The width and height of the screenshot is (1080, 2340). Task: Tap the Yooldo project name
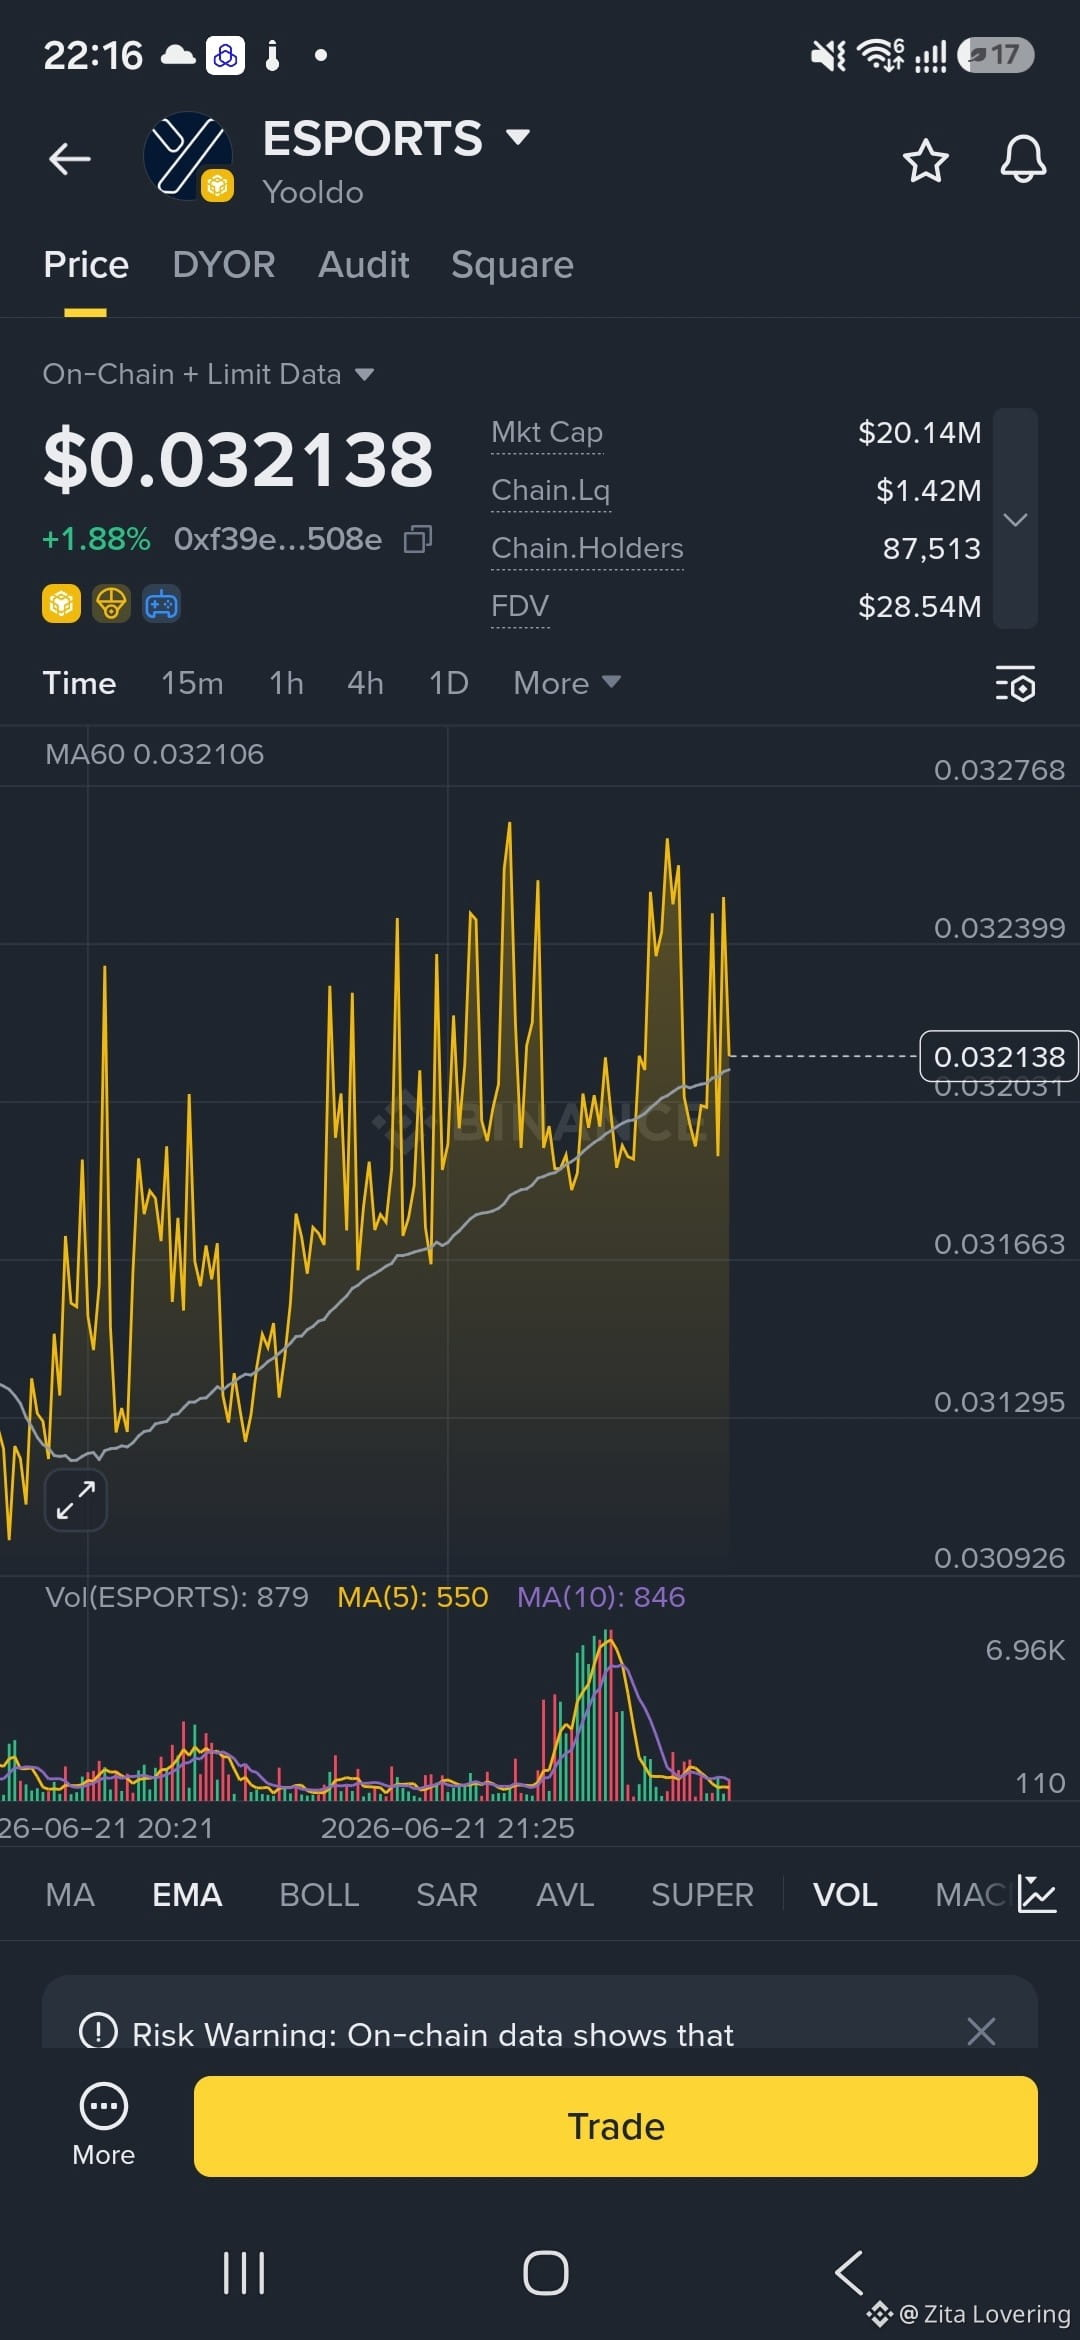click(x=313, y=192)
